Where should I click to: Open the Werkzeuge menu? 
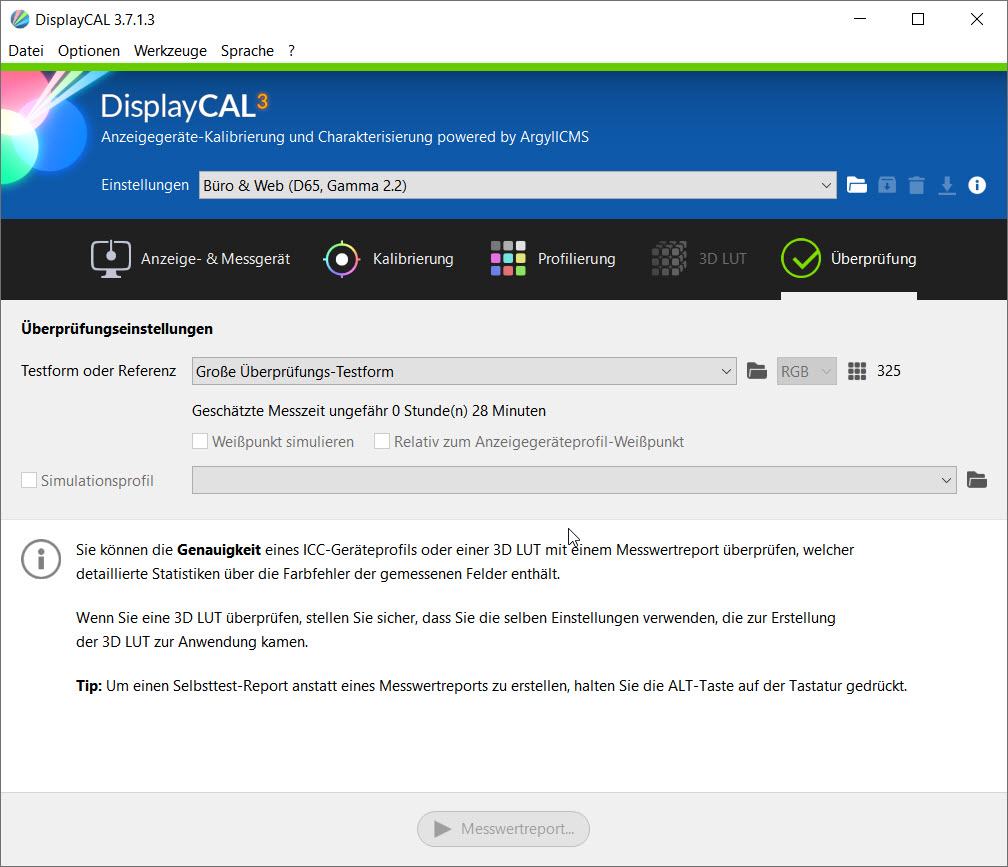(x=170, y=51)
